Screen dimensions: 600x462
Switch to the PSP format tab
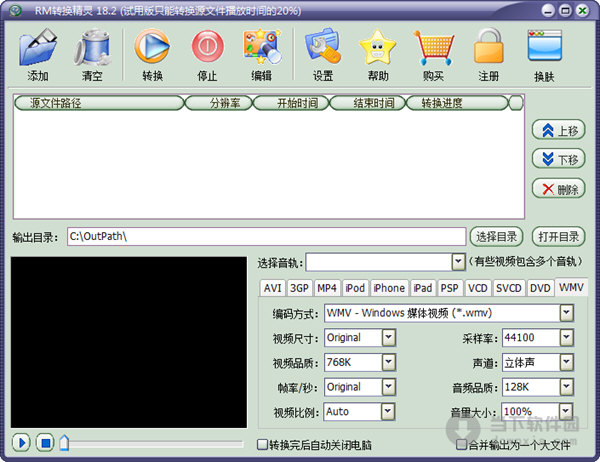pos(449,288)
